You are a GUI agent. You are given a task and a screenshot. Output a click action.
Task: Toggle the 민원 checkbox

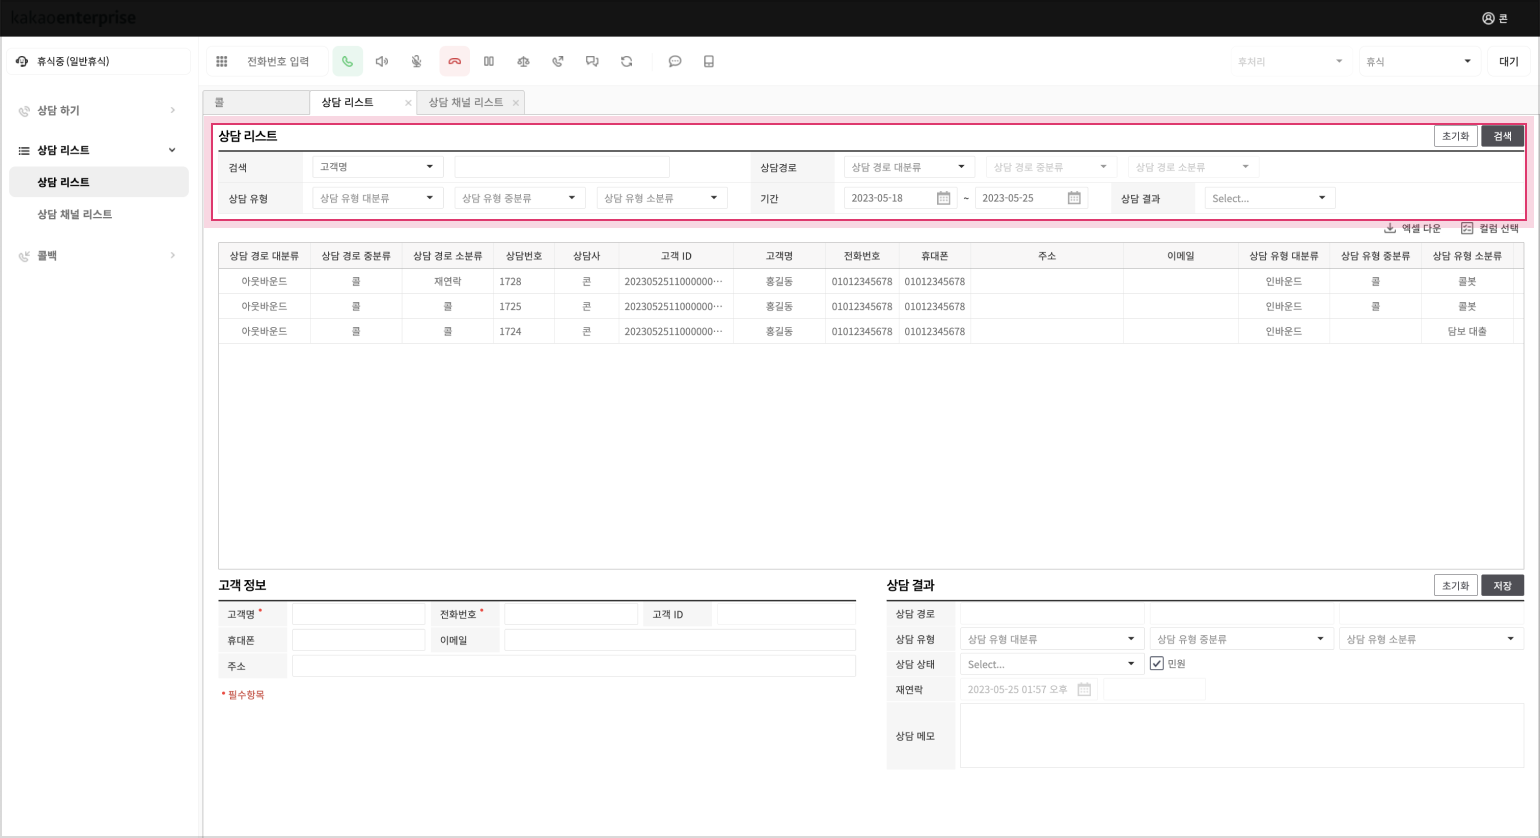point(1157,664)
